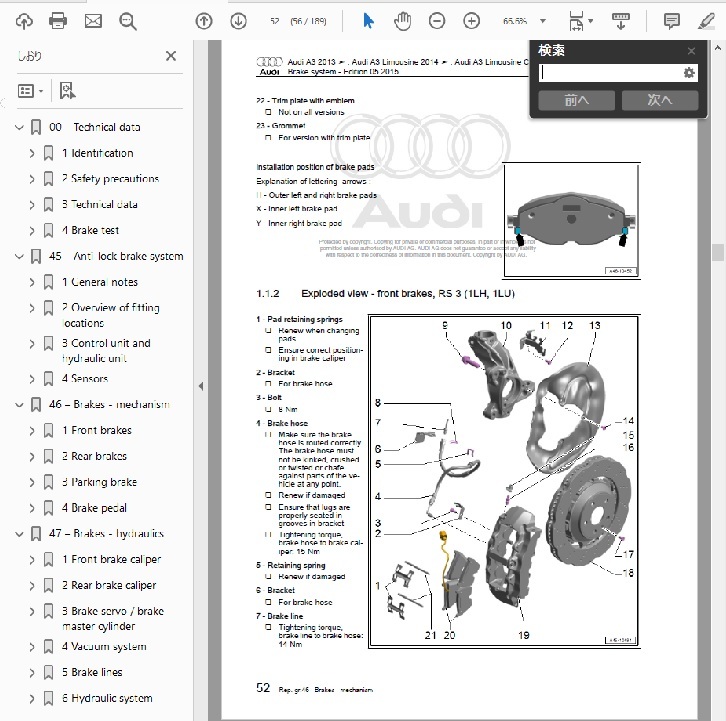Click the 次へ next result button
726x721 pixels.
(x=660, y=100)
